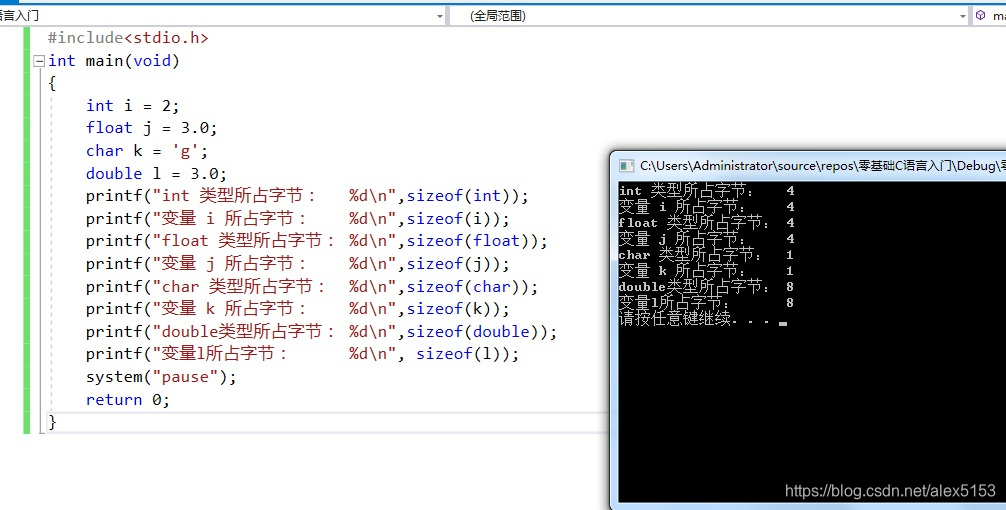This screenshot has height=510, width=1006.
Task: Click the printf line with sizeof(k)
Action: tap(298, 309)
